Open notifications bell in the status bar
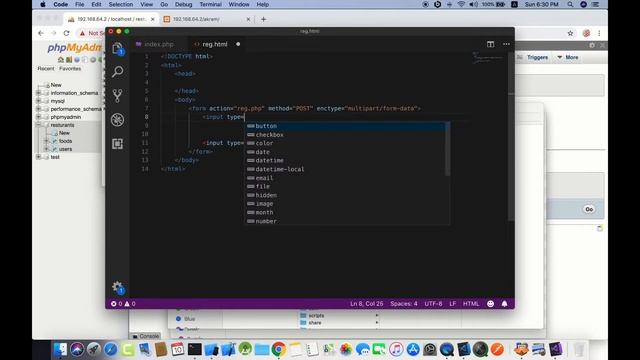 tap(504, 304)
